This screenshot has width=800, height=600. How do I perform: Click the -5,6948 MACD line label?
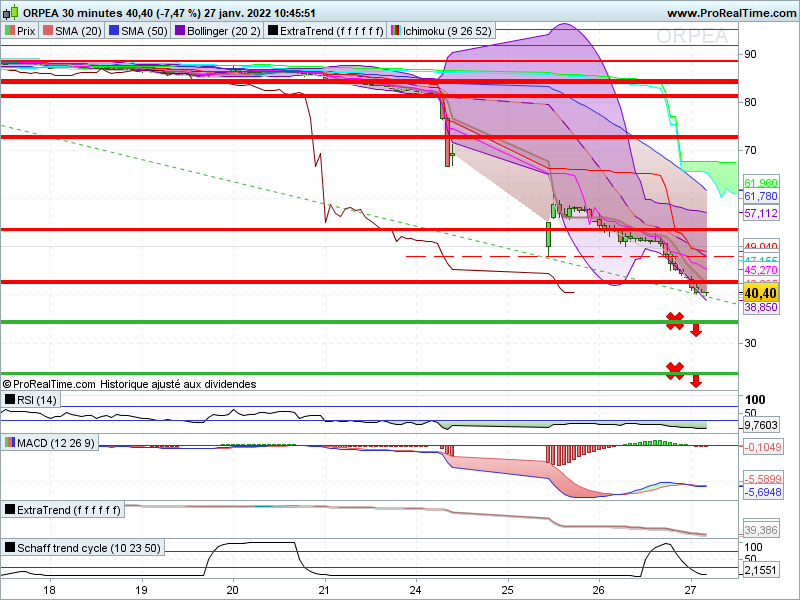point(763,492)
